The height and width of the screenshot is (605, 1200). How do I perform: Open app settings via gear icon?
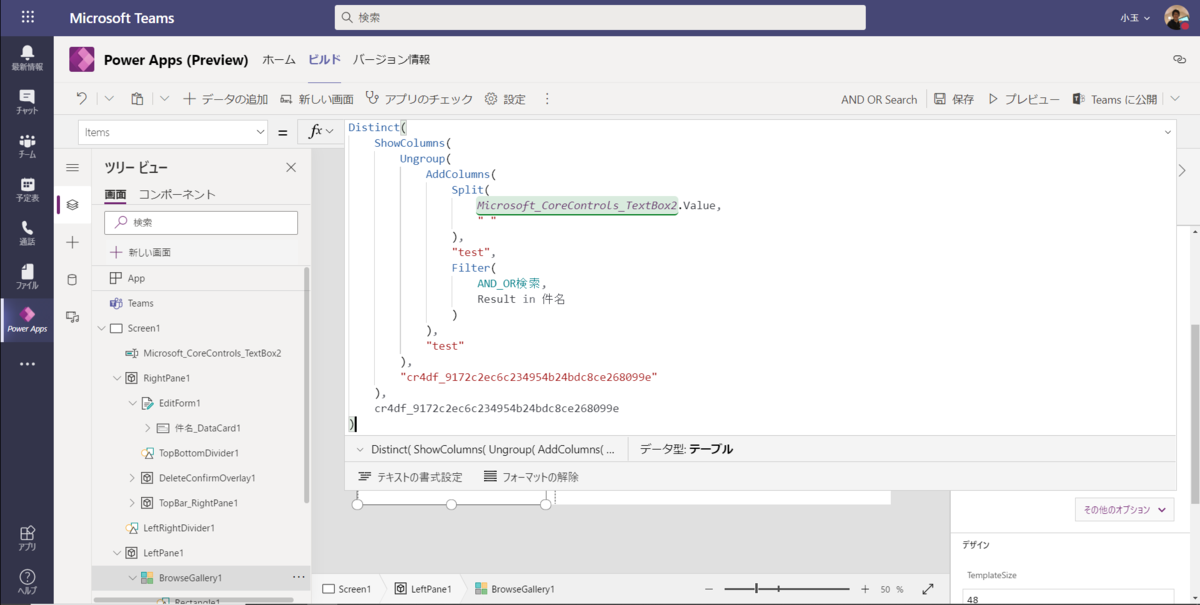[489, 98]
